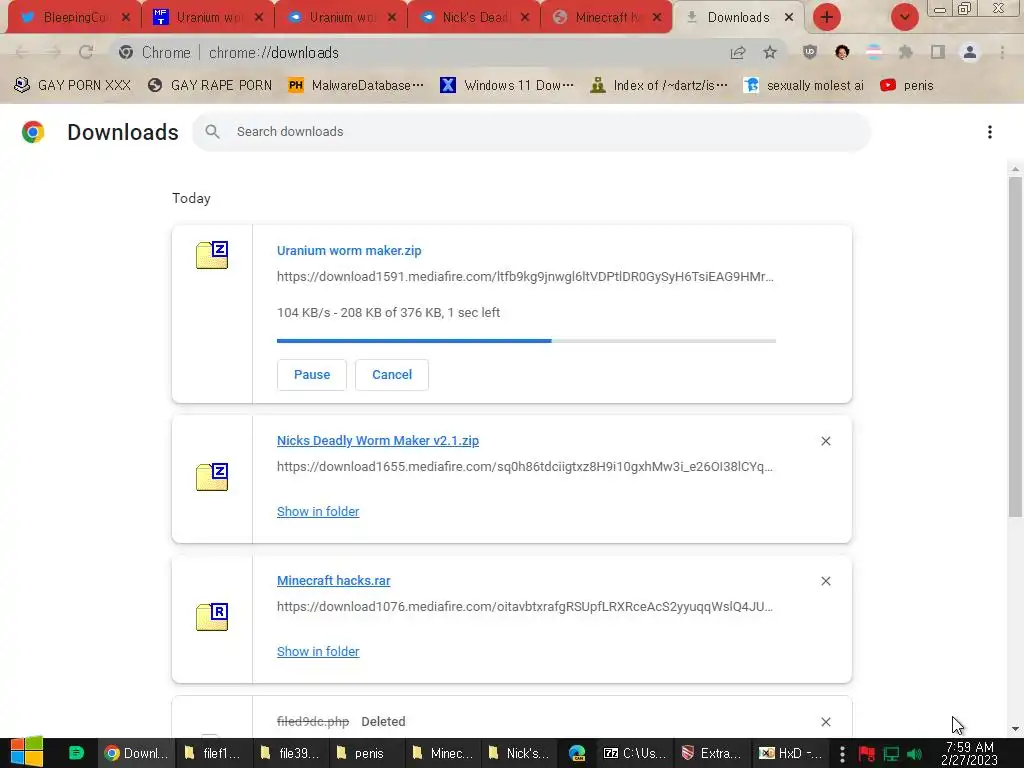Show Nicks Deadly Worm Maker in folder
The height and width of the screenshot is (768, 1024).
[318, 512]
